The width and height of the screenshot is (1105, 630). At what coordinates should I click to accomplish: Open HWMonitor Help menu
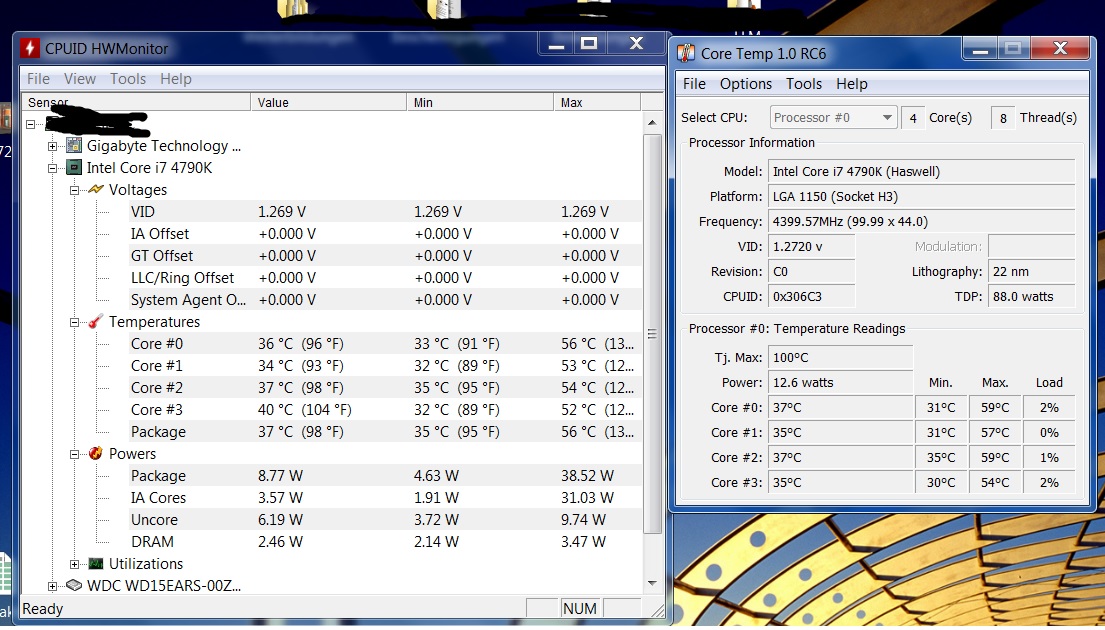(x=175, y=79)
